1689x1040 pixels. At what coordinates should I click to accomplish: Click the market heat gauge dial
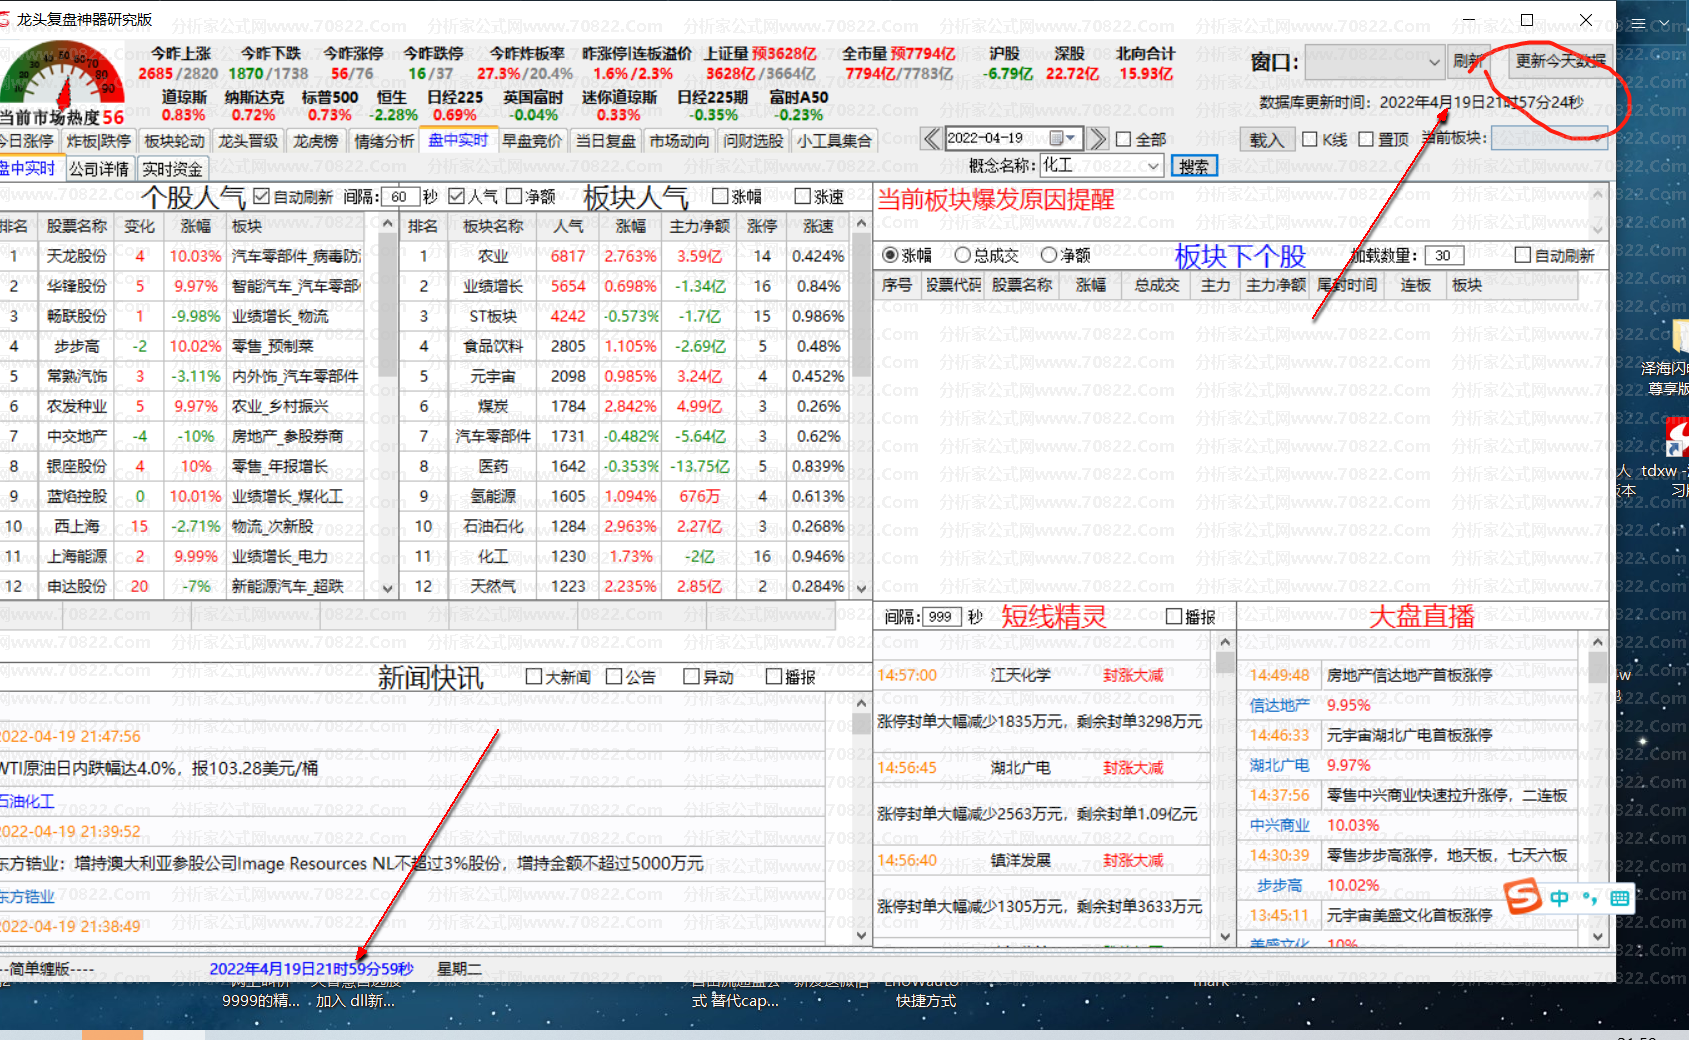[62, 76]
